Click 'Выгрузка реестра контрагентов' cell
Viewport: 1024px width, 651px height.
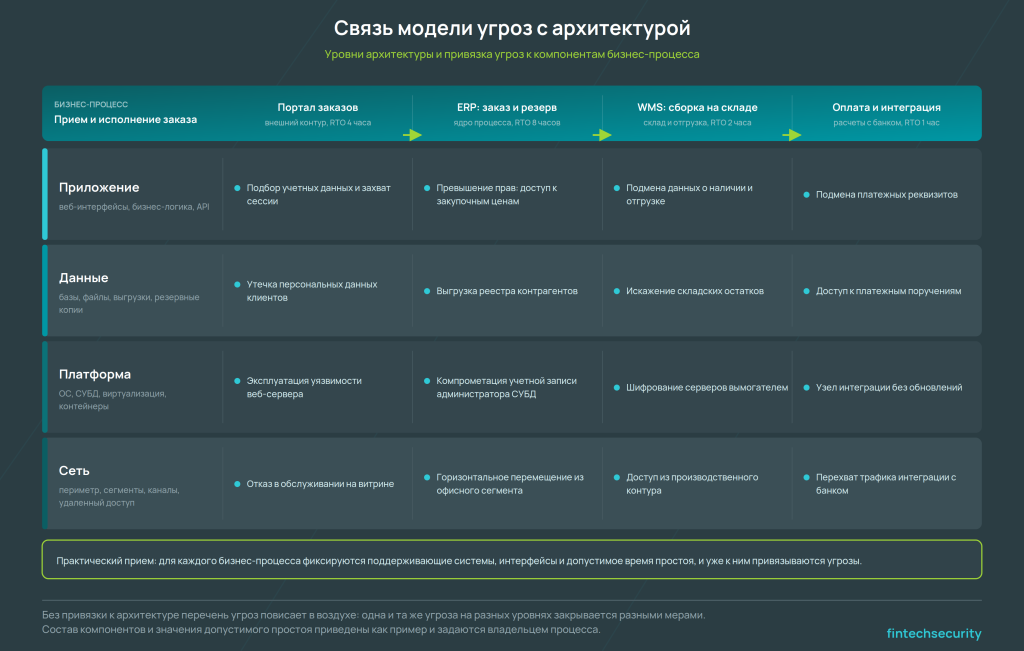tap(507, 291)
